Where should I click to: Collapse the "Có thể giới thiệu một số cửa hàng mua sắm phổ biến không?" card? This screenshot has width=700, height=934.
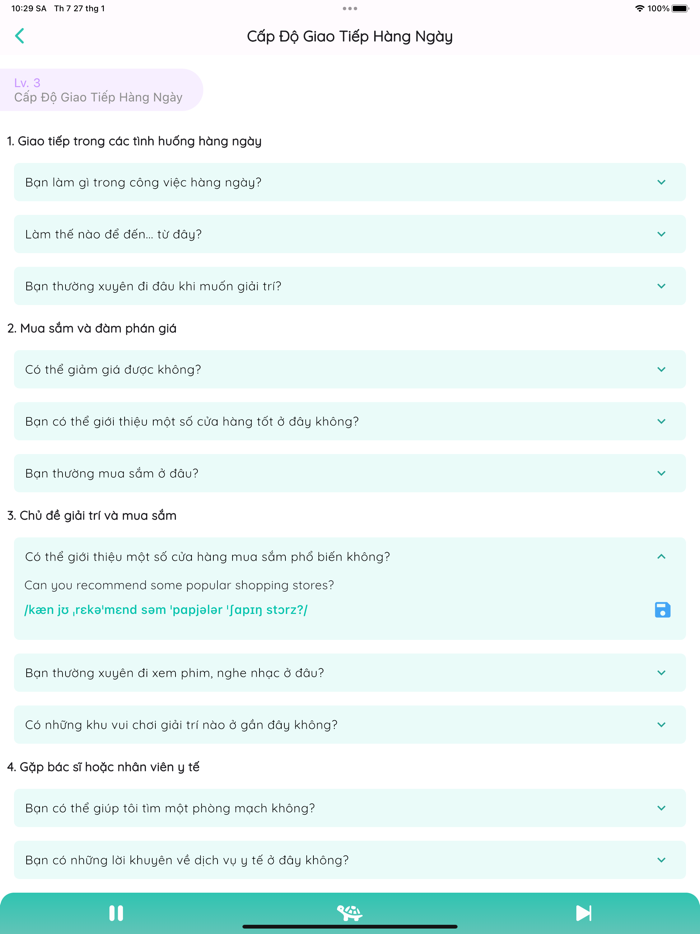point(660,556)
